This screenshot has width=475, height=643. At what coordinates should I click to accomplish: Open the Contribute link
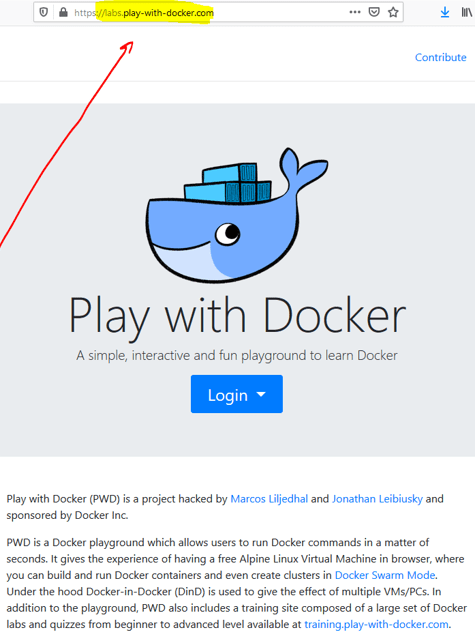(441, 57)
